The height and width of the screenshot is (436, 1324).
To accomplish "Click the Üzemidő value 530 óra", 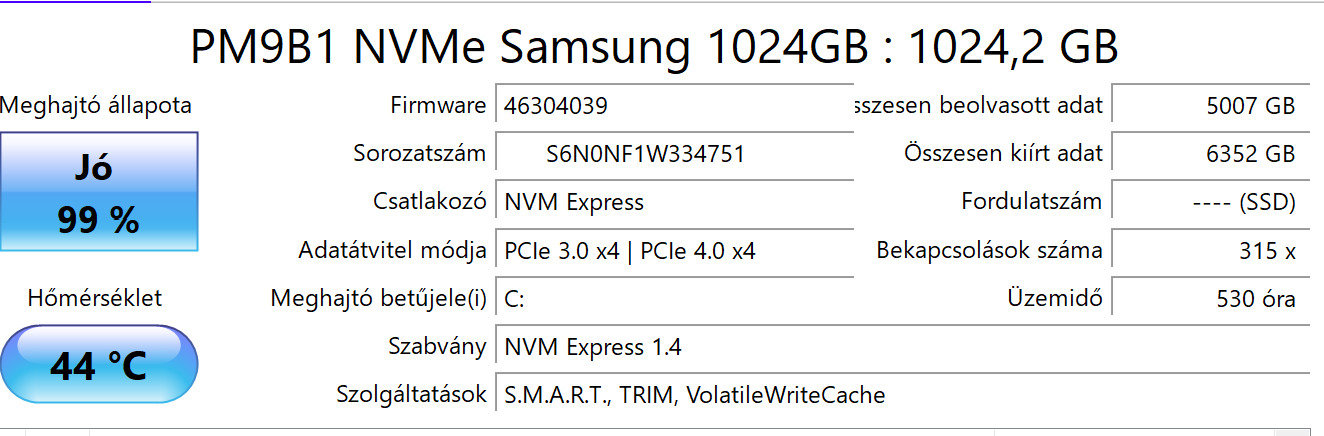I will (1210, 298).
